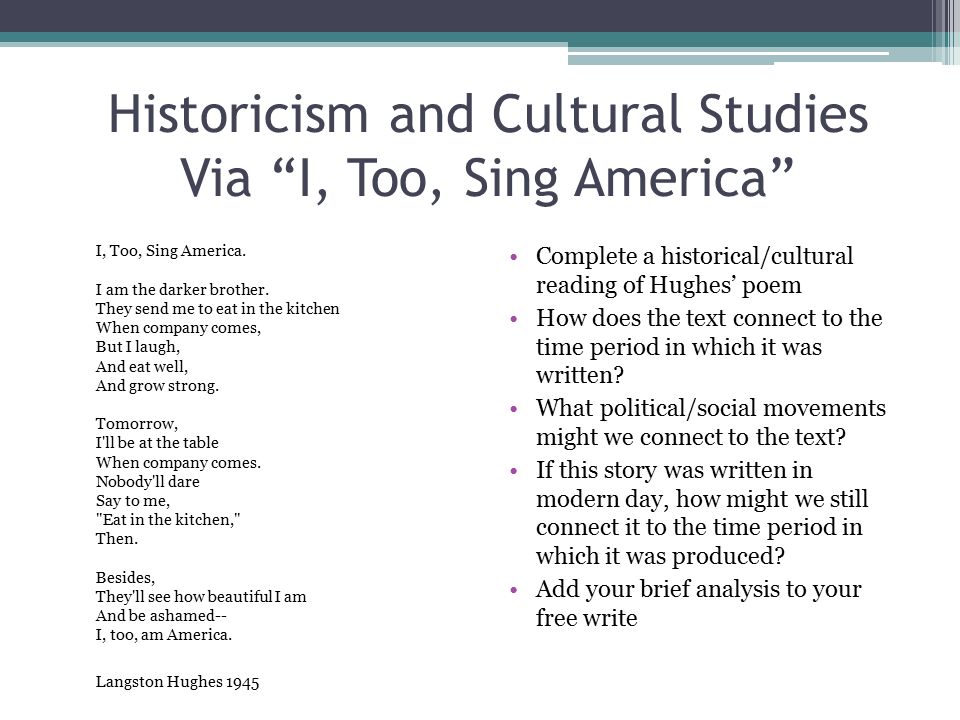
Task: Click the bullet line 'Complete a historical/cultural'
Action: pyautogui.click(x=694, y=257)
